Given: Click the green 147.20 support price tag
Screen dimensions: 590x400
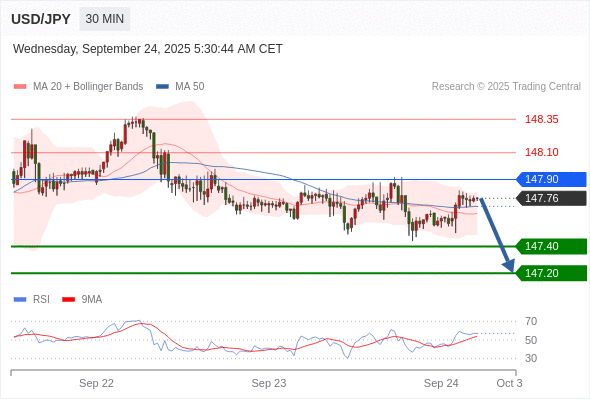Looking at the screenshot, I should [x=551, y=273].
